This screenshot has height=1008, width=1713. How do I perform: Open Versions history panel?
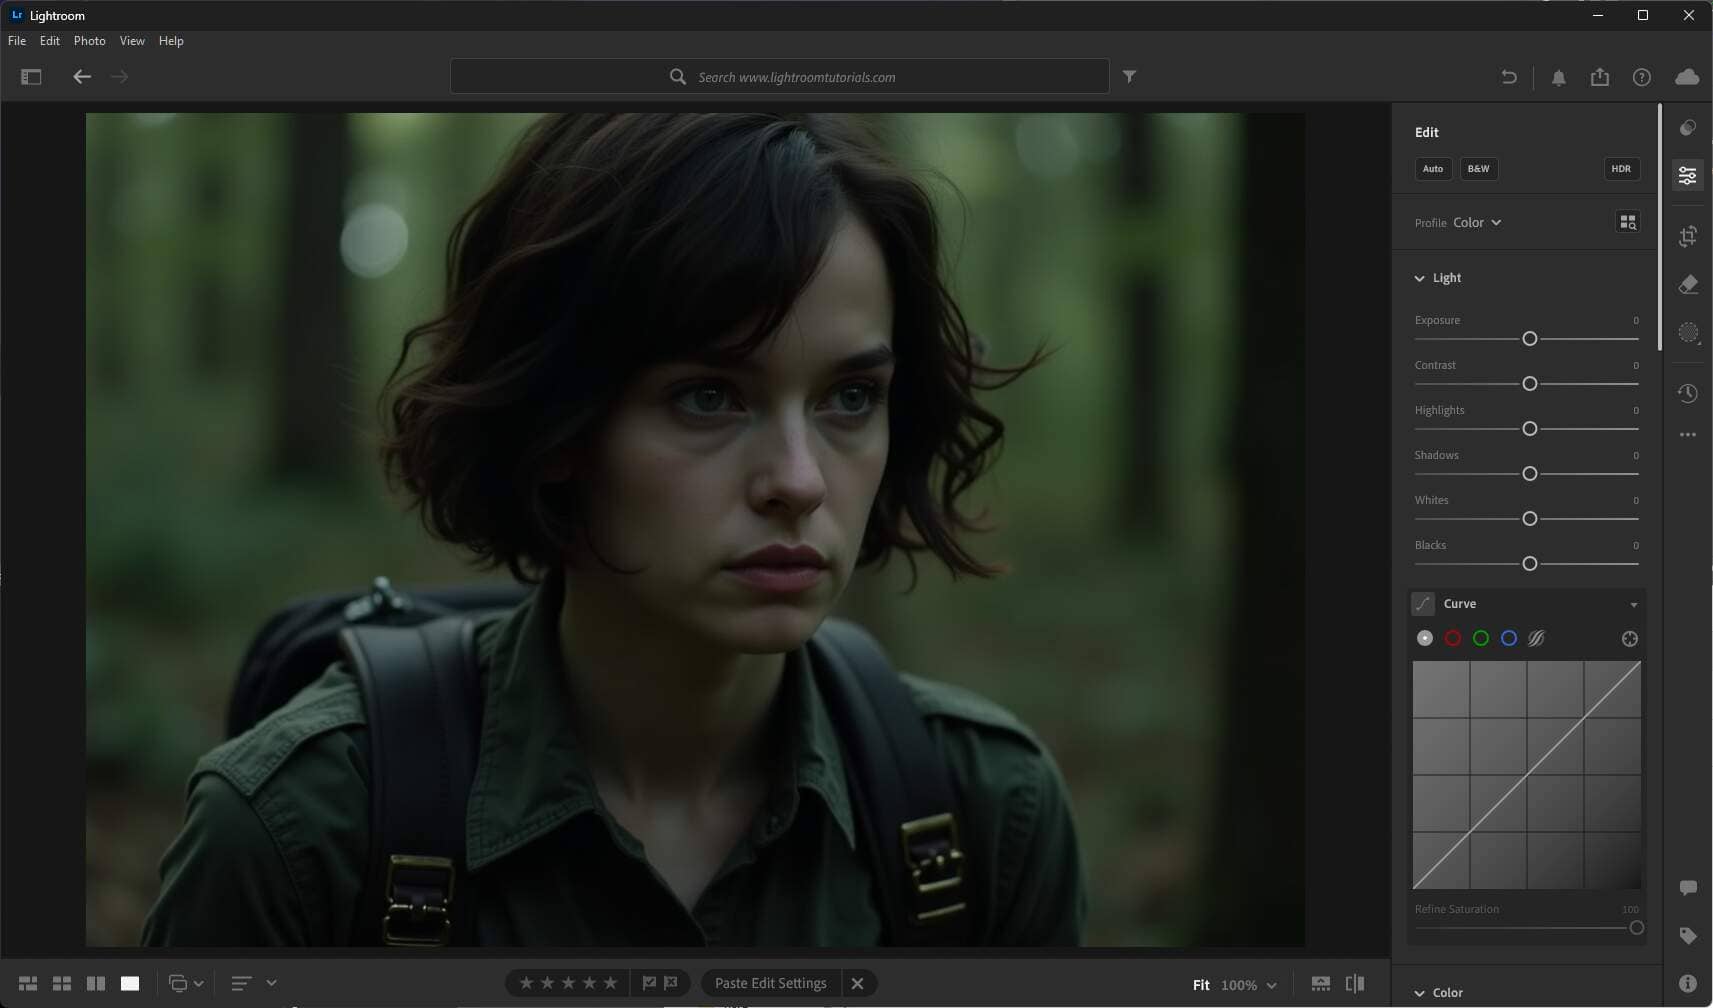click(1688, 393)
